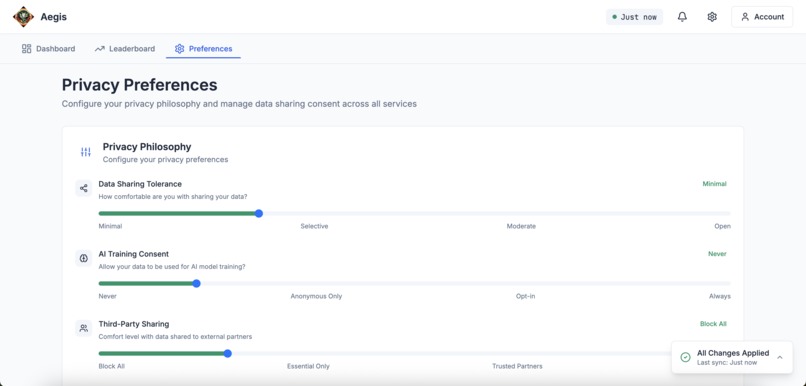Click the green Block All status value
This screenshot has height=386, width=806.
click(713, 324)
